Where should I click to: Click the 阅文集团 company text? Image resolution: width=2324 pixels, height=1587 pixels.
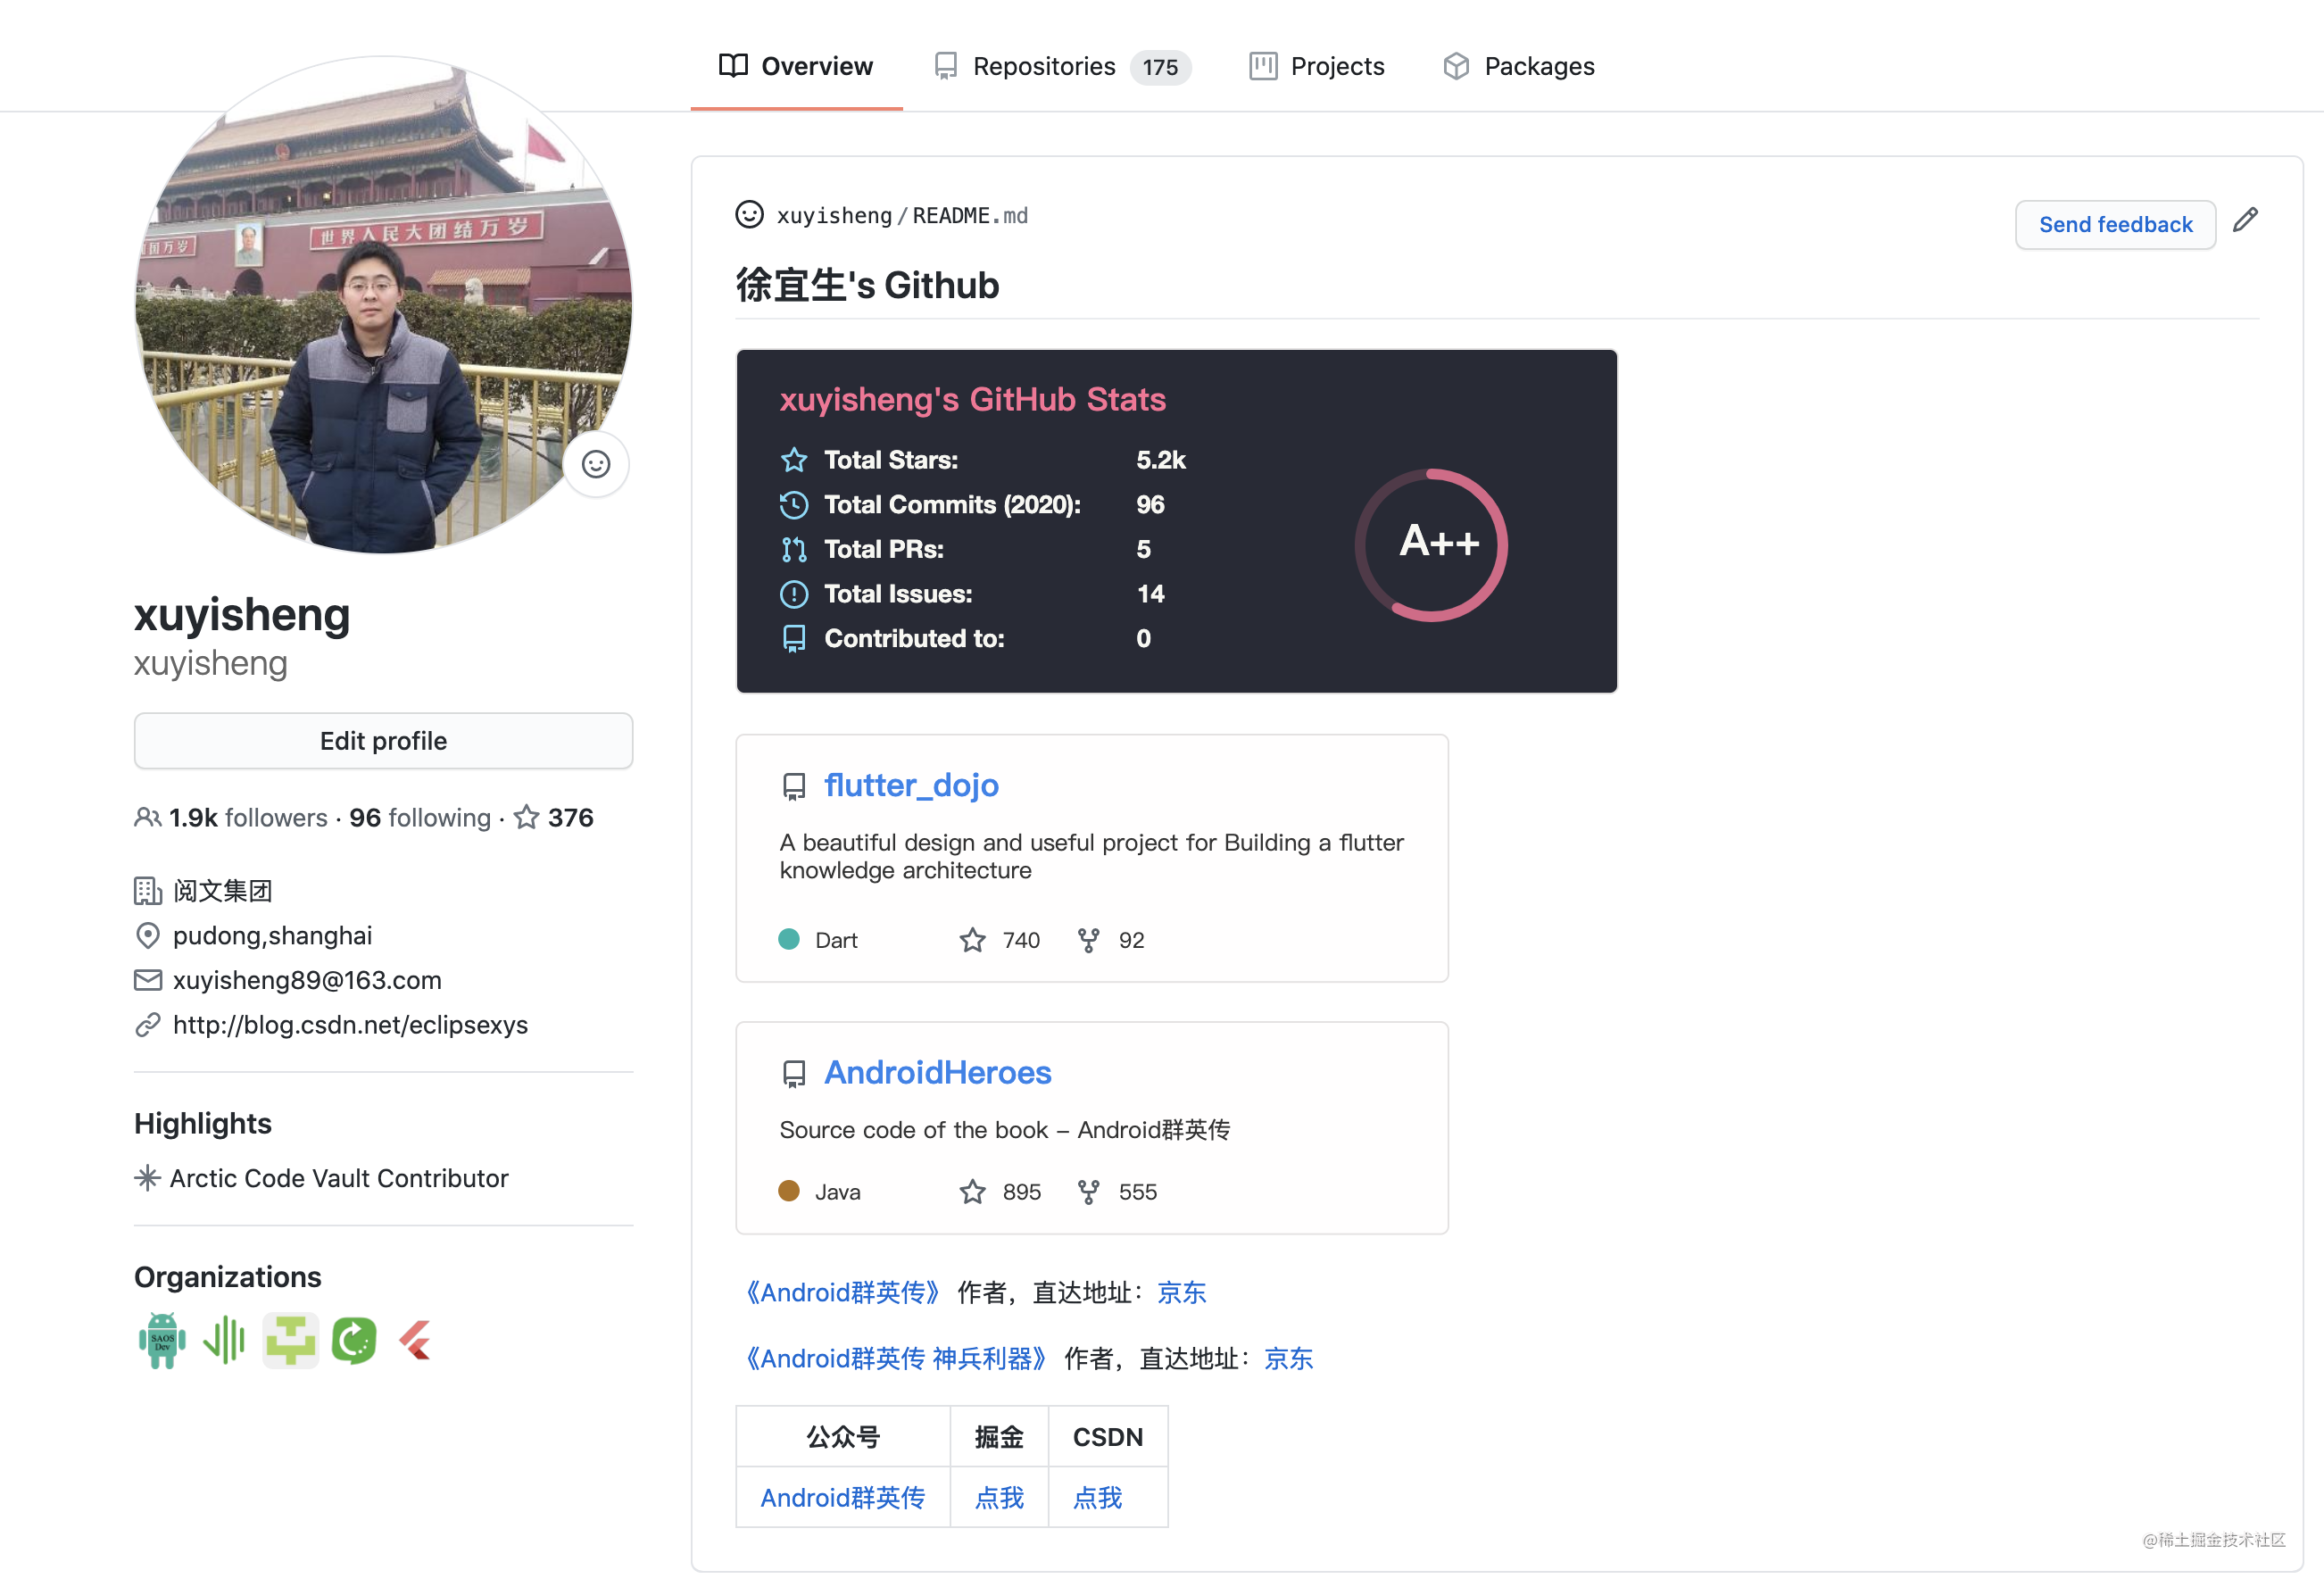click(222, 891)
